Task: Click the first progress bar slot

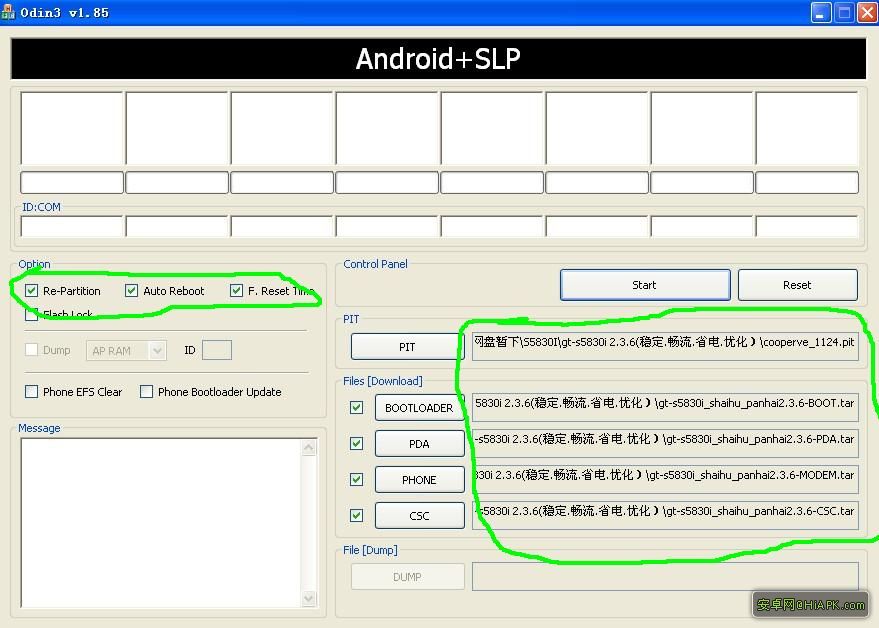Action: pos(72,182)
